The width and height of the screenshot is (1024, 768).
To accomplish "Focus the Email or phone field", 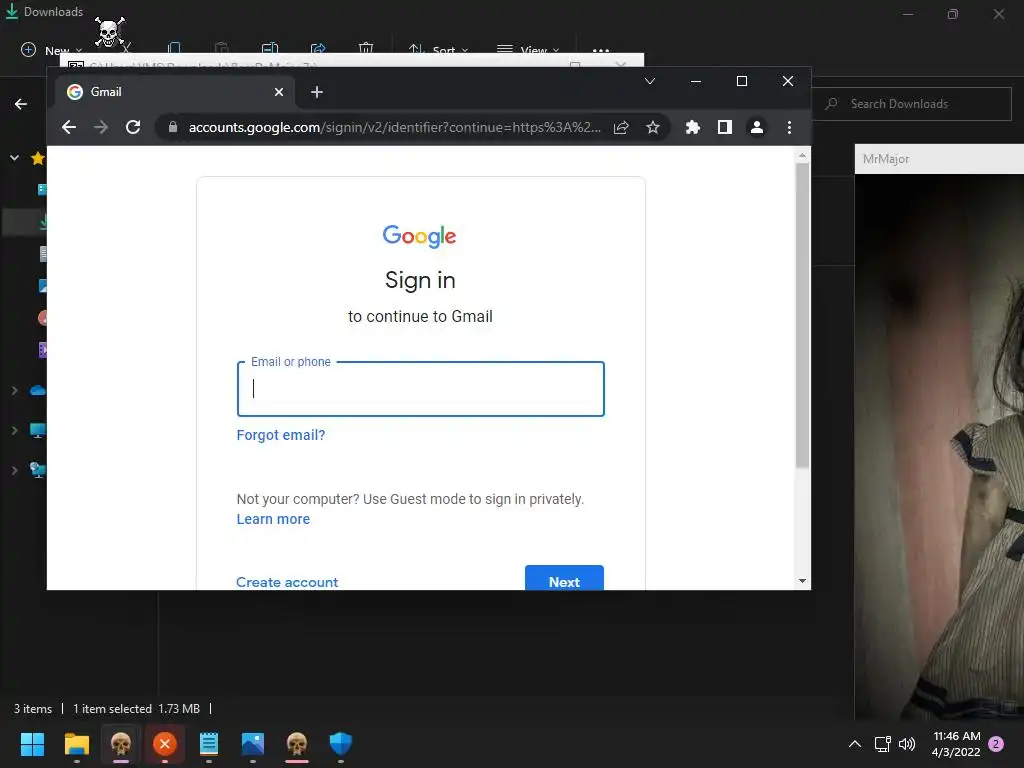I will point(421,389).
